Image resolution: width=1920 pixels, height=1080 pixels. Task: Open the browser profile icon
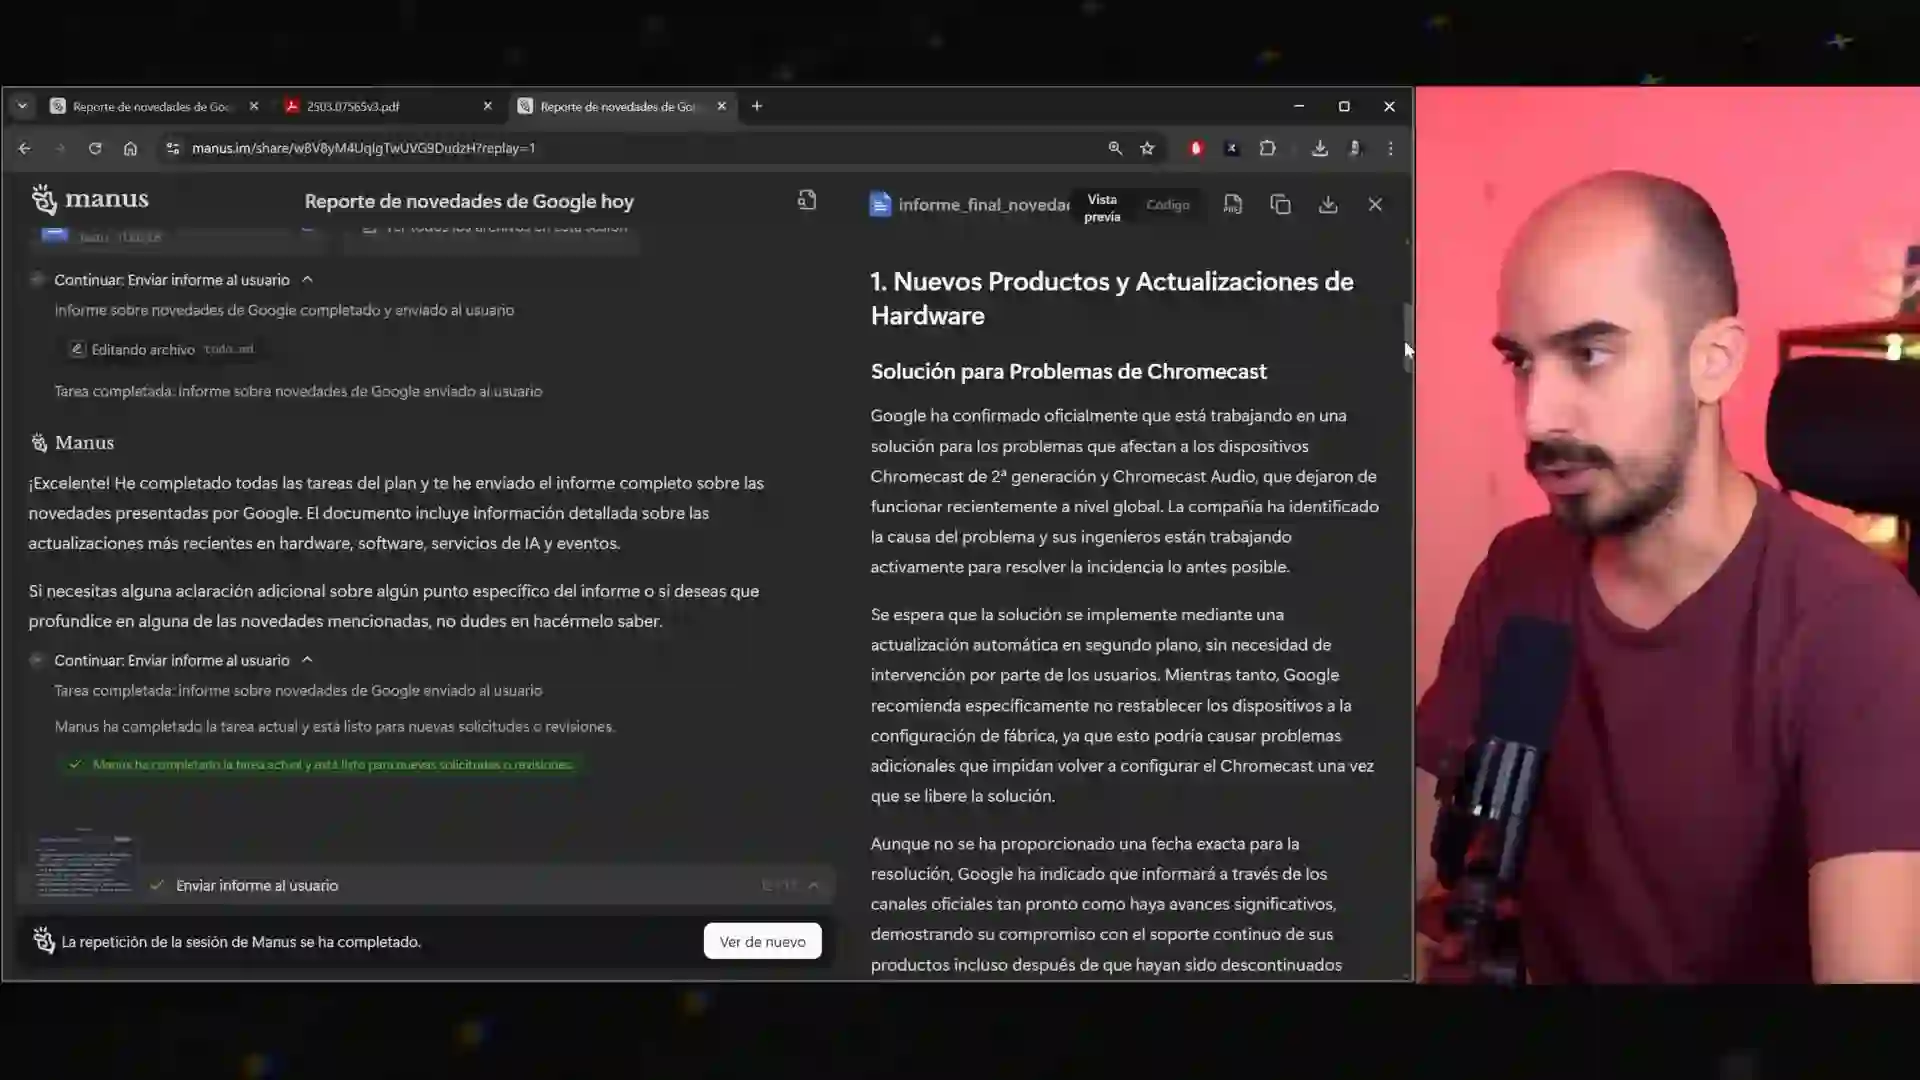(1356, 148)
